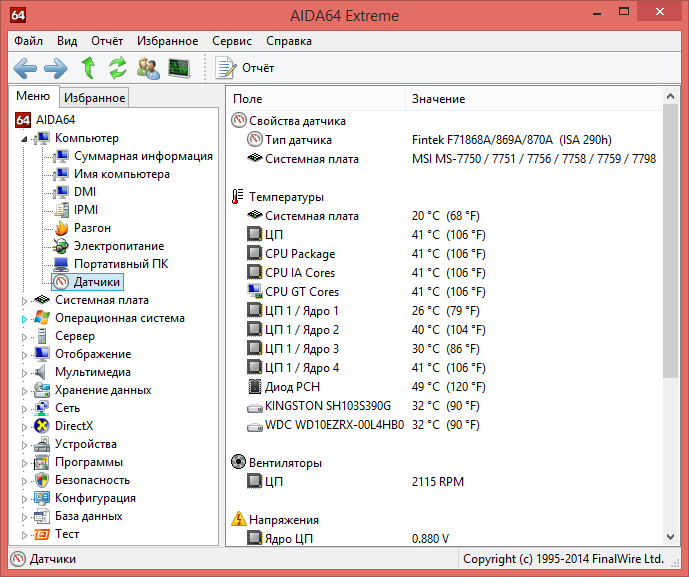Select the WDC WD10EZRX-00L4HB0 drive row
Screen dimensions: 689x577
(444, 425)
